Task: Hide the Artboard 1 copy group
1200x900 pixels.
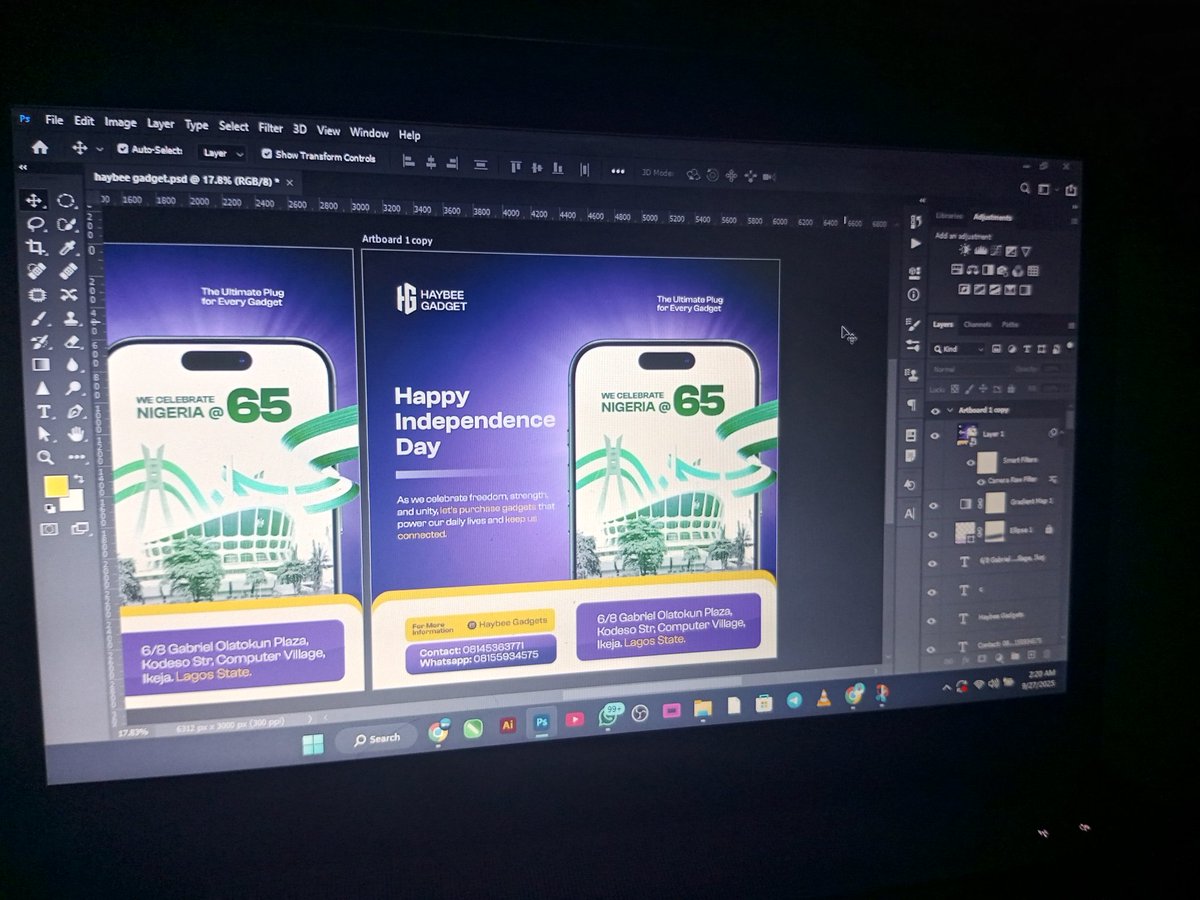Action: (x=935, y=411)
